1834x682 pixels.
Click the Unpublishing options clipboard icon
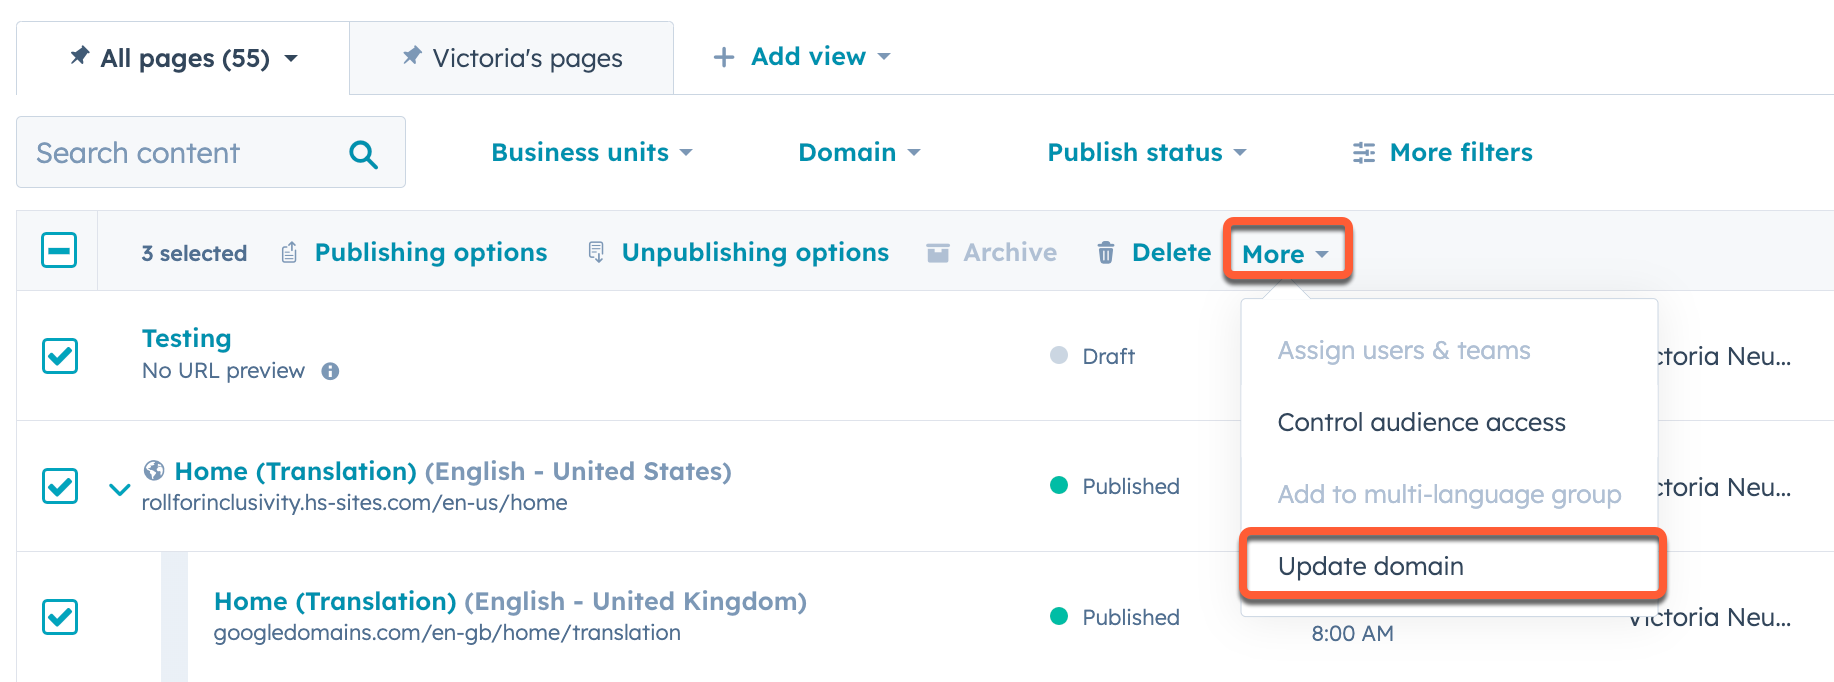(x=596, y=252)
